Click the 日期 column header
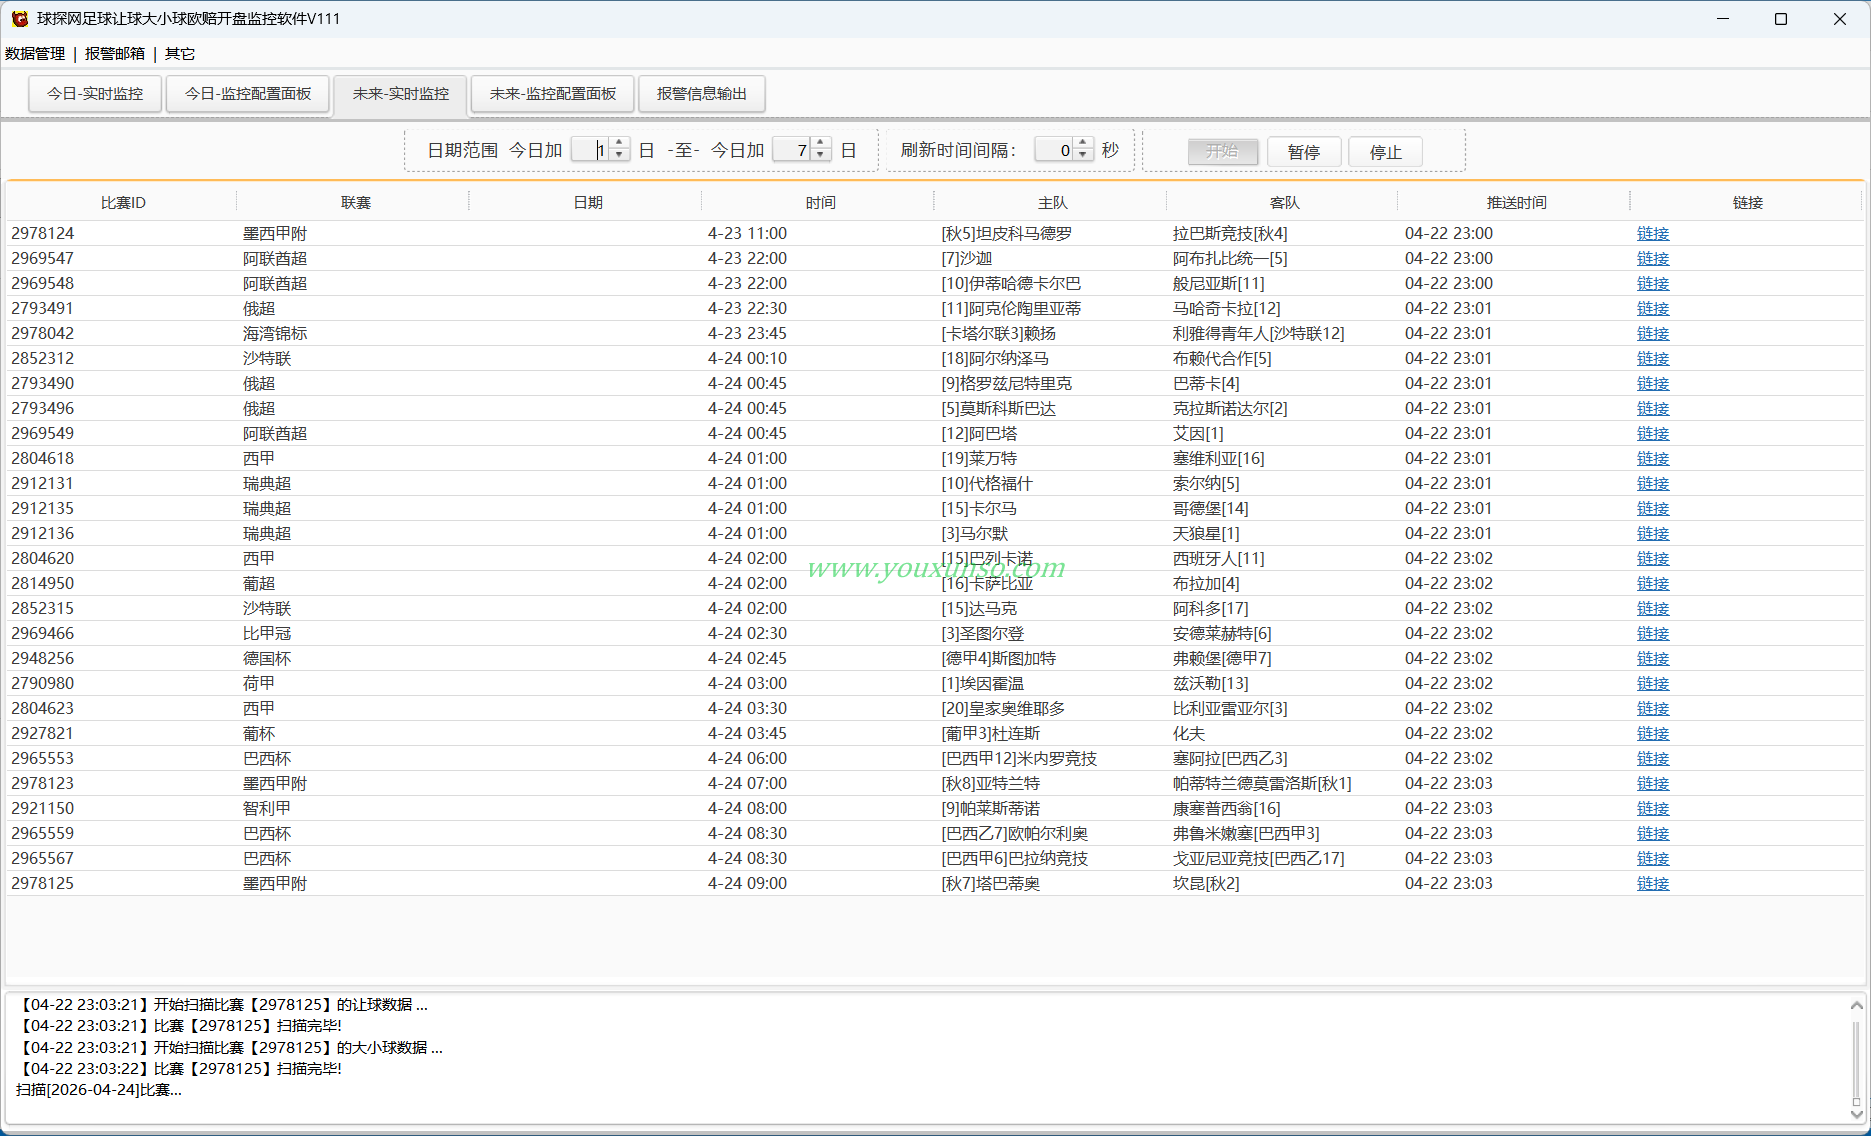Viewport: 1871px width, 1136px height. (x=587, y=203)
